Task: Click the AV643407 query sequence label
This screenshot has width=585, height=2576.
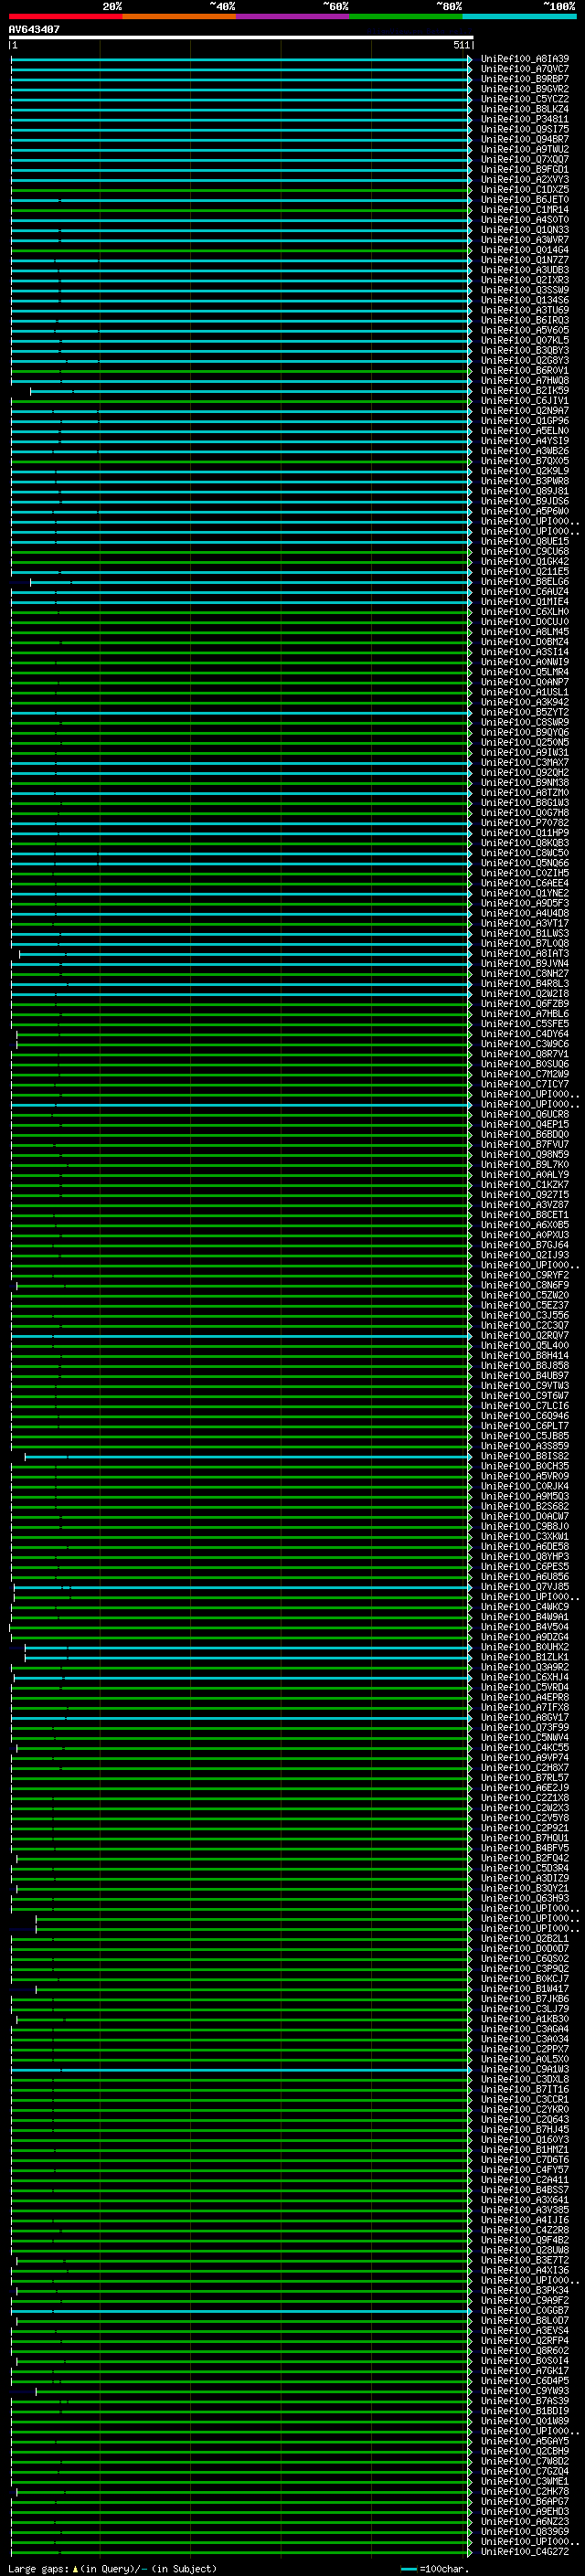Action: (34, 30)
